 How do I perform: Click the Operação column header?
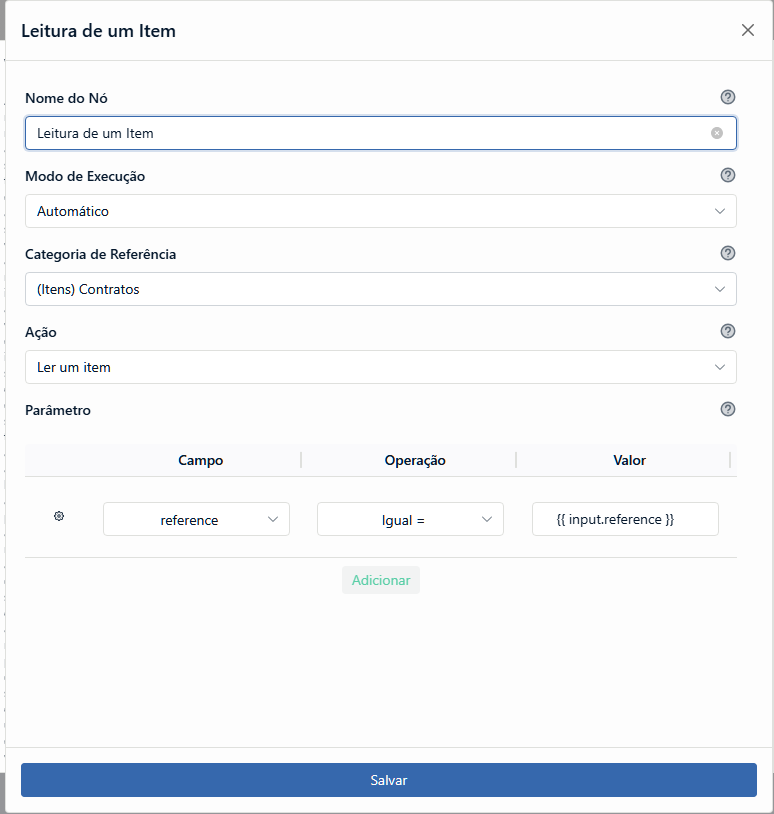point(415,460)
